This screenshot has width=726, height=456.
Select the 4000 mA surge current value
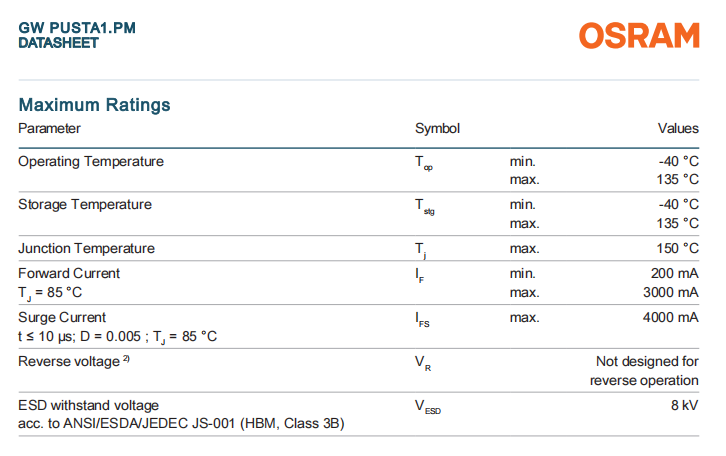pyautogui.click(x=670, y=317)
